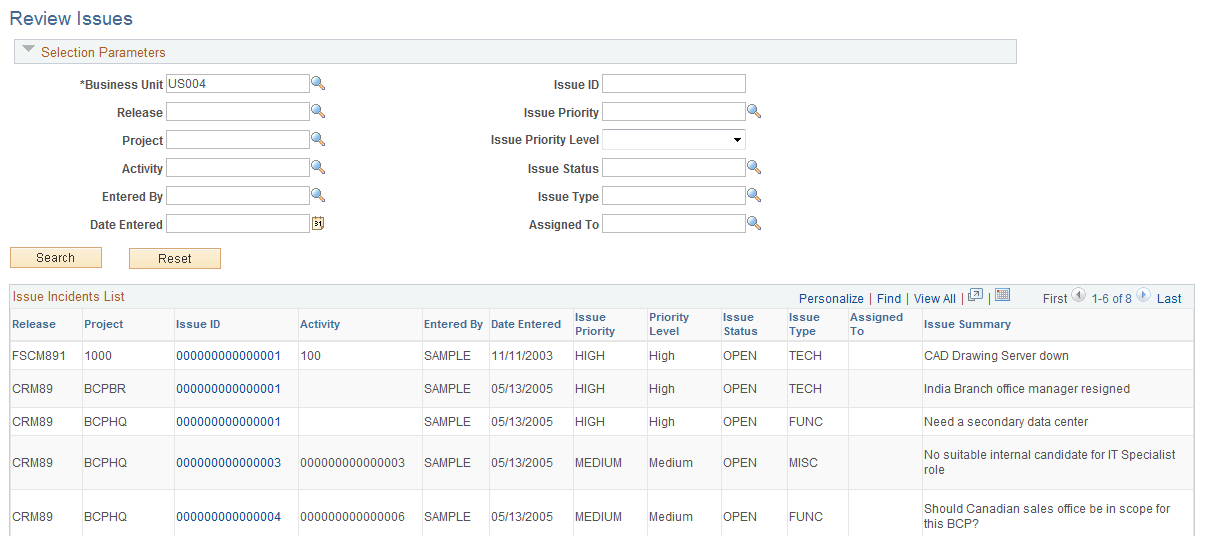The image size is (1214, 536).
Task: Click the Search button
Action: coord(56,258)
